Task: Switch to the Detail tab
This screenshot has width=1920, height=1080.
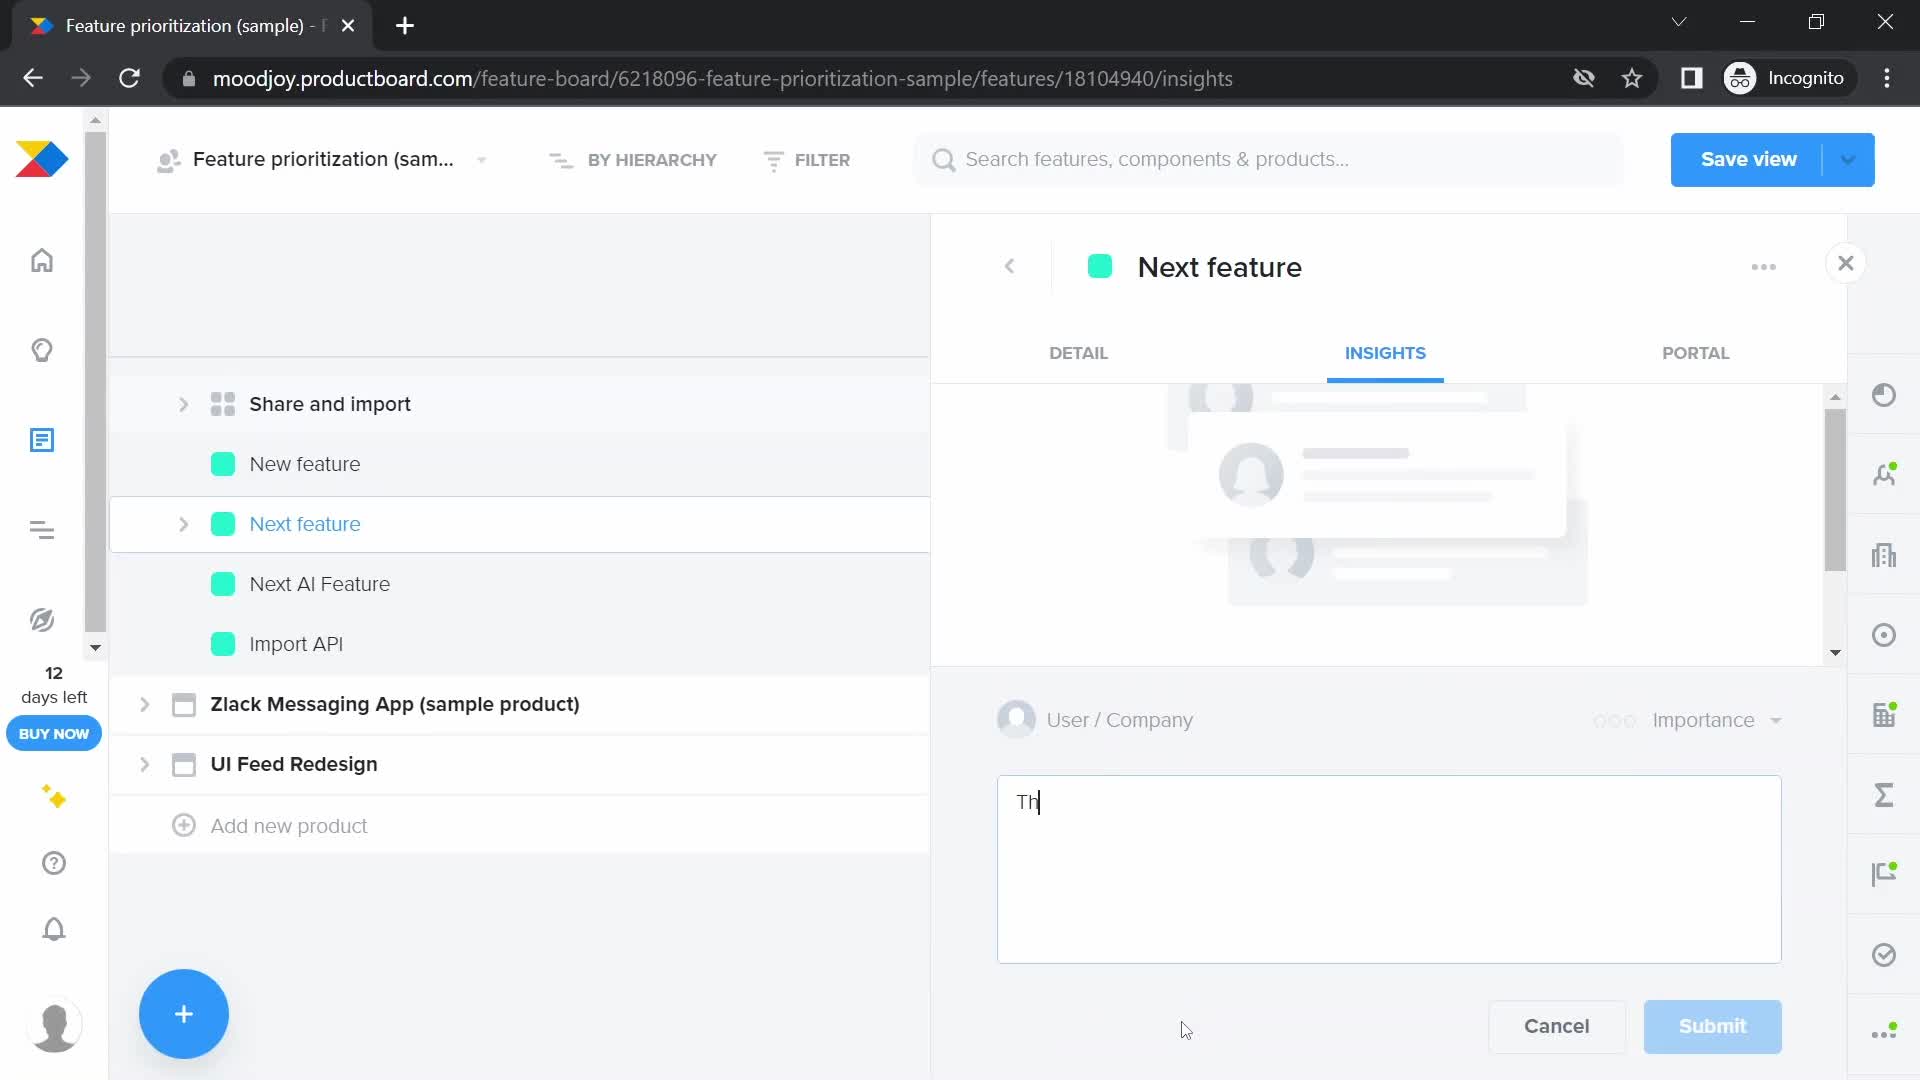Action: tap(1080, 353)
